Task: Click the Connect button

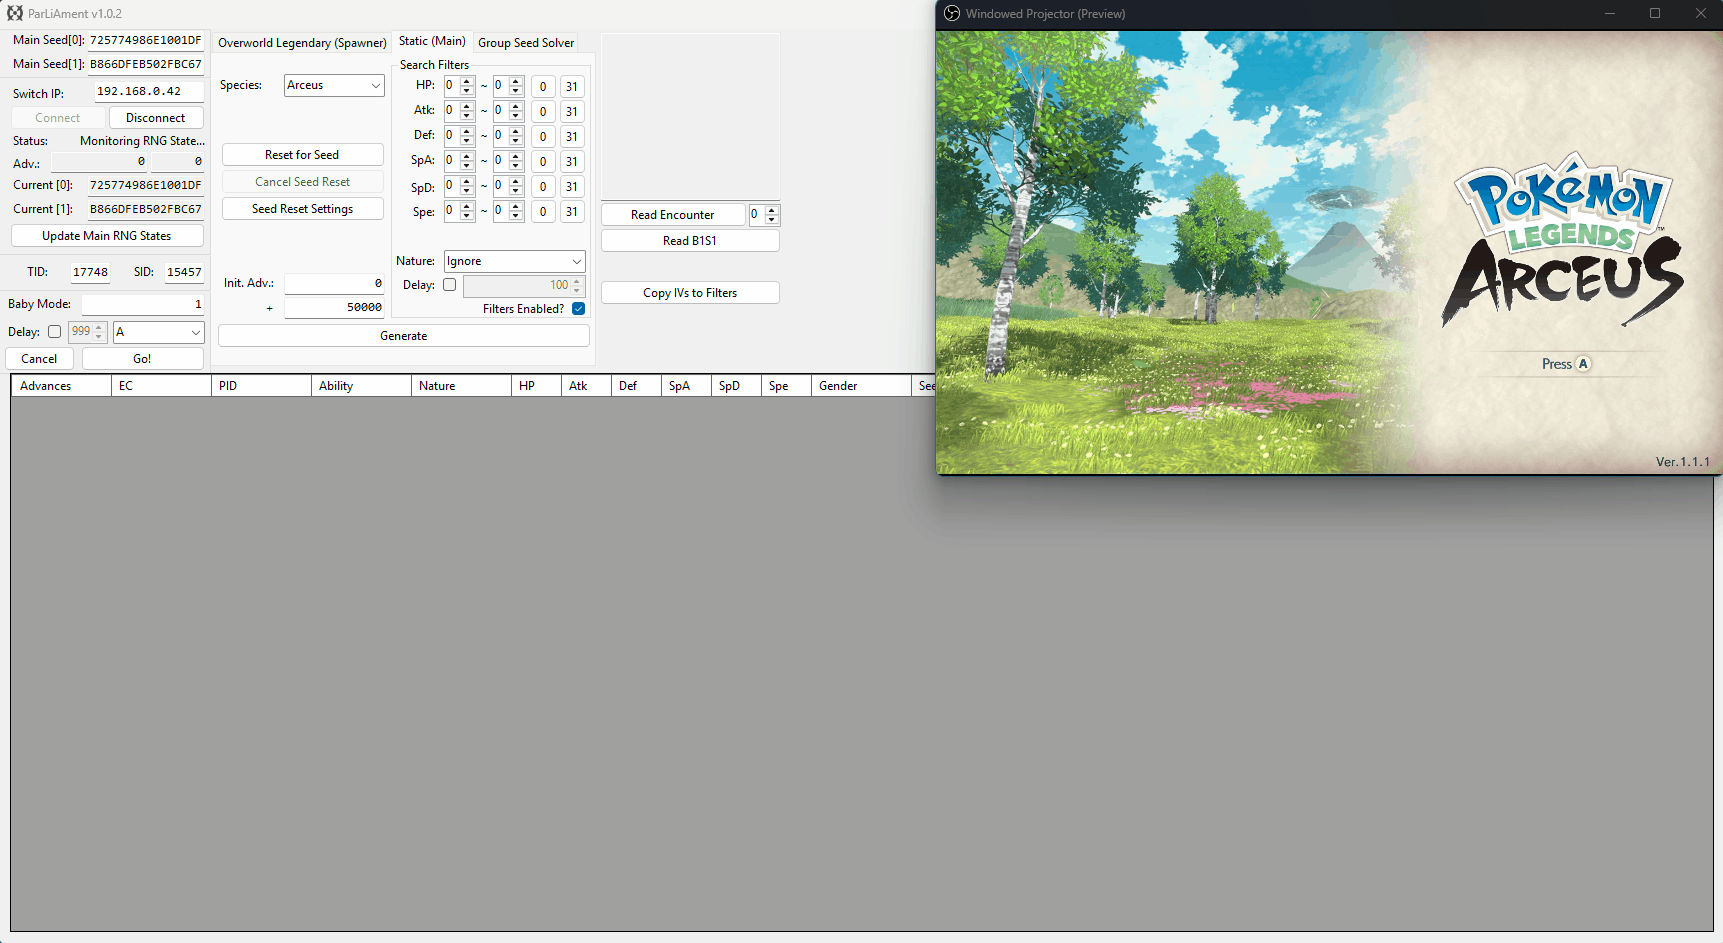Action: [x=57, y=118]
